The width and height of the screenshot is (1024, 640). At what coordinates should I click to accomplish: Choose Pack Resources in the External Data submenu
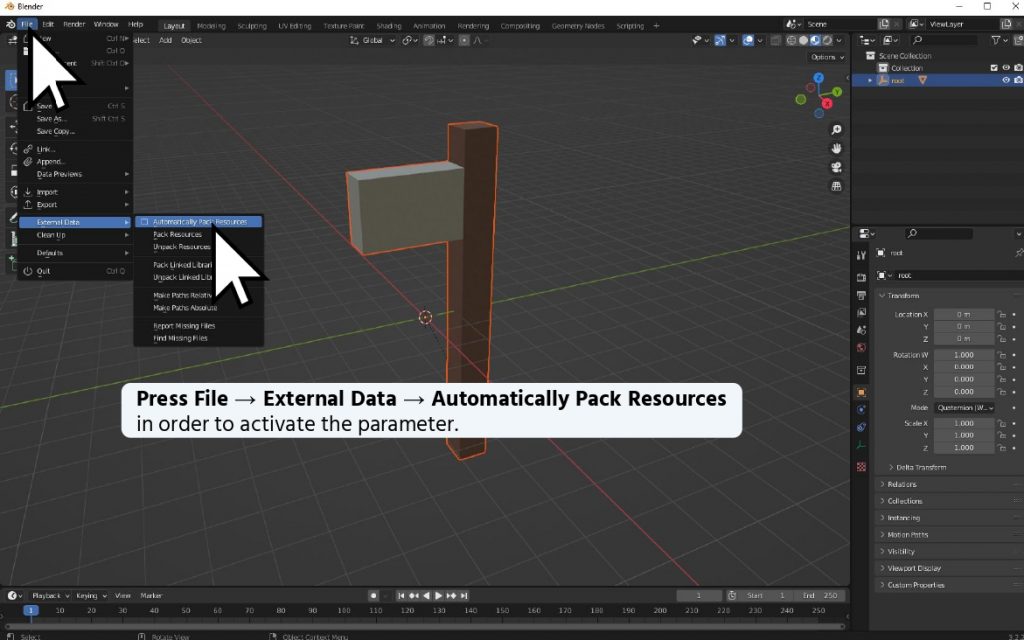pyautogui.click(x=177, y=235)
